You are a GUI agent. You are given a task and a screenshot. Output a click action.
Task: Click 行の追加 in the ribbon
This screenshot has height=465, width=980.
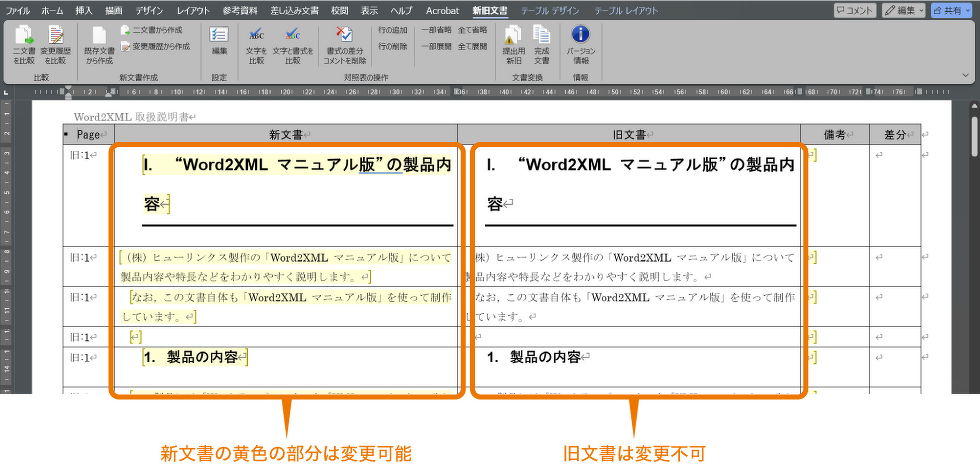click(392, 31)
